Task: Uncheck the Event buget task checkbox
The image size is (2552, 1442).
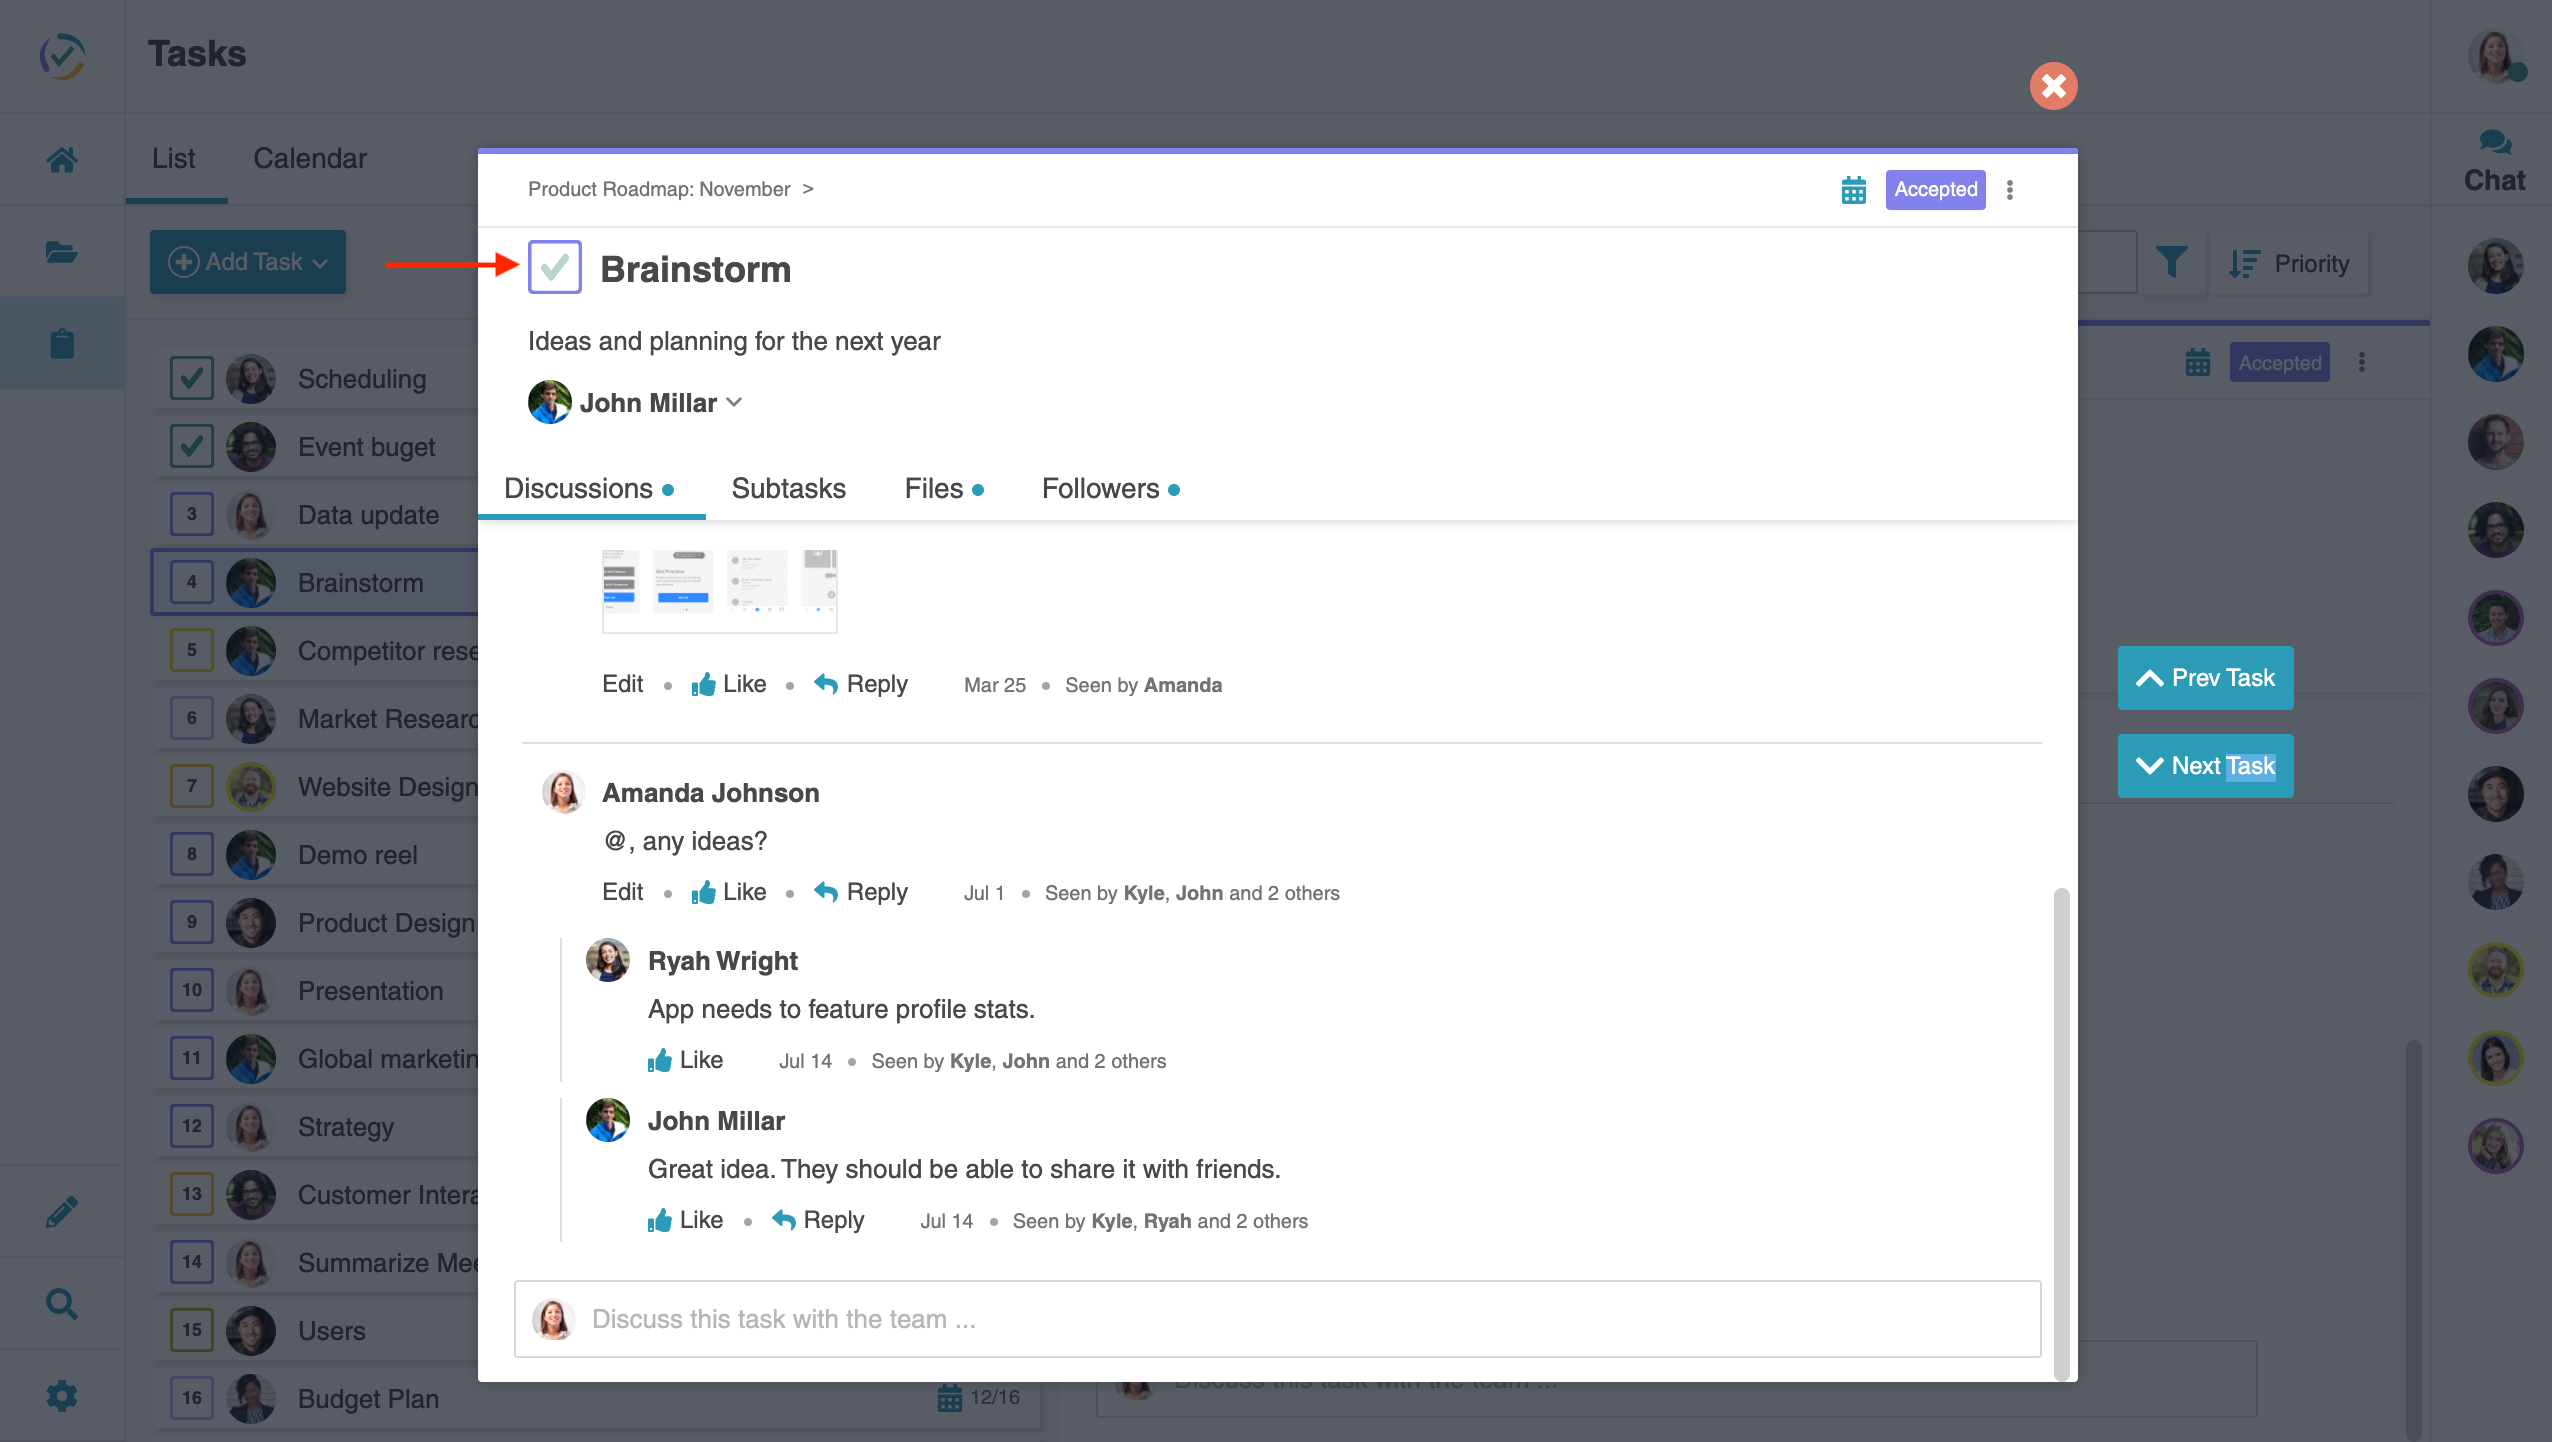Action: coord(191,446)
